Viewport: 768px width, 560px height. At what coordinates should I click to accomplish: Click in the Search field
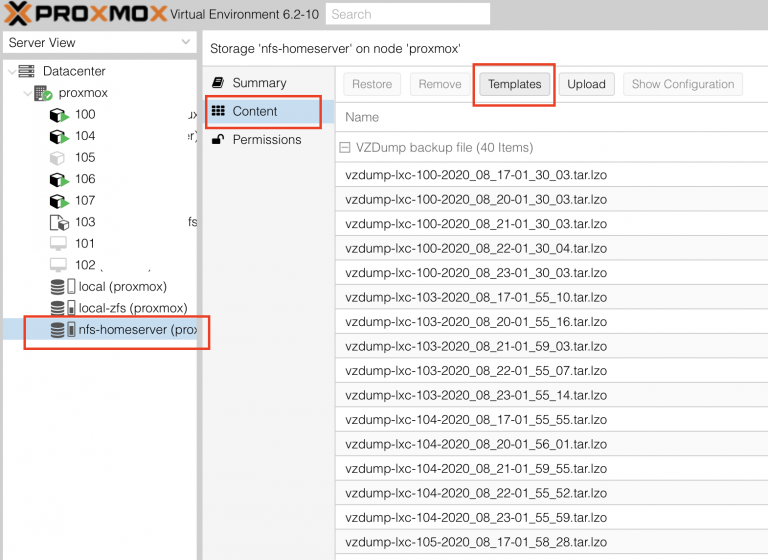pos(408,14)
